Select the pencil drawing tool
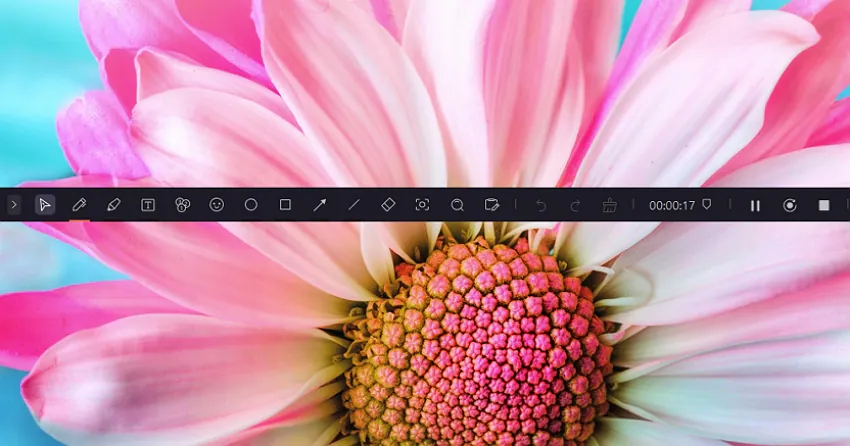 (x=79, y=205)
